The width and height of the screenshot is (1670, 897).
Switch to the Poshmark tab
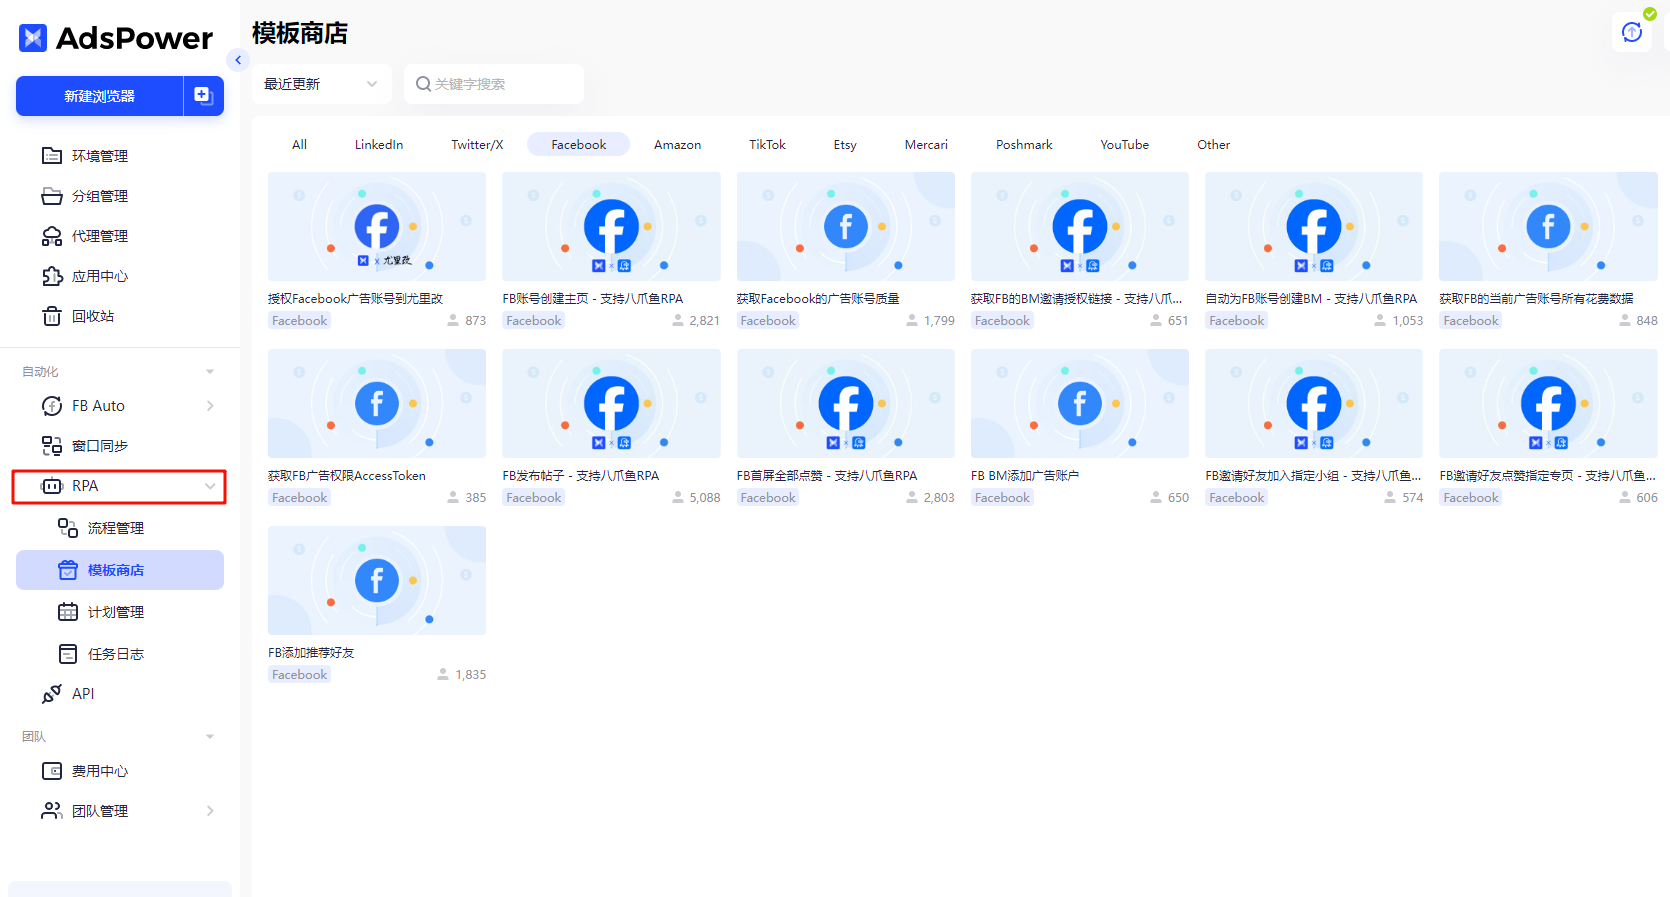coord(1024,144)
